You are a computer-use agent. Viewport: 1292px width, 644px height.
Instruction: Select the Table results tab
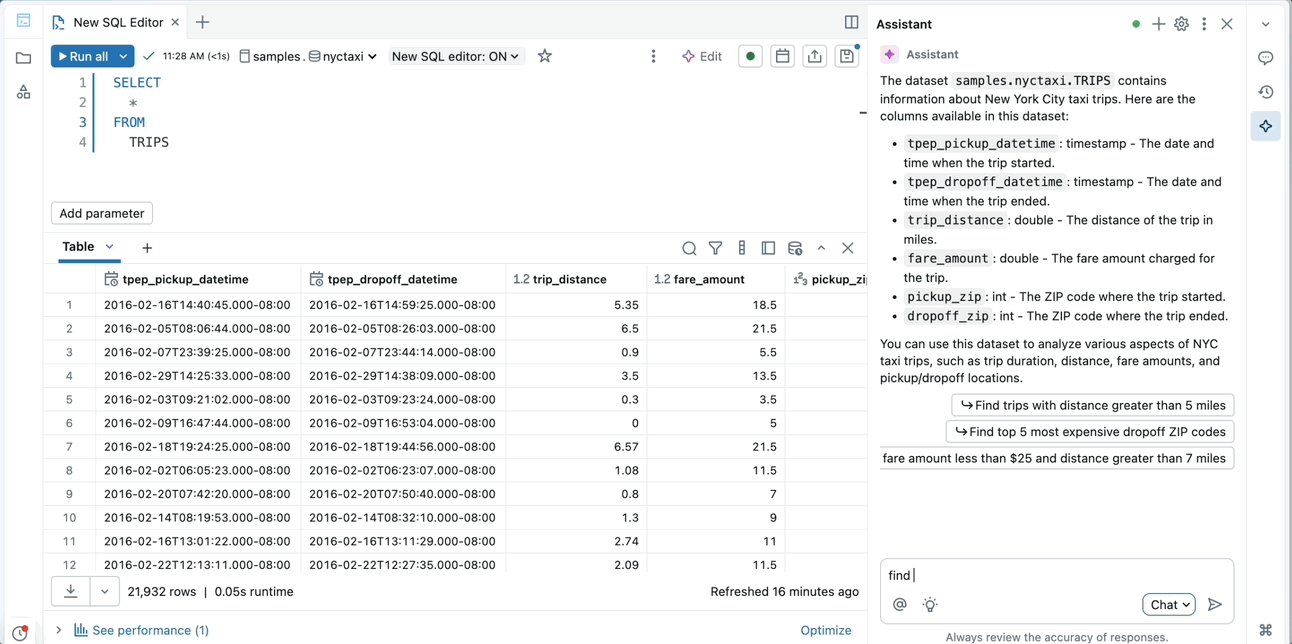[x=79, y=247]
